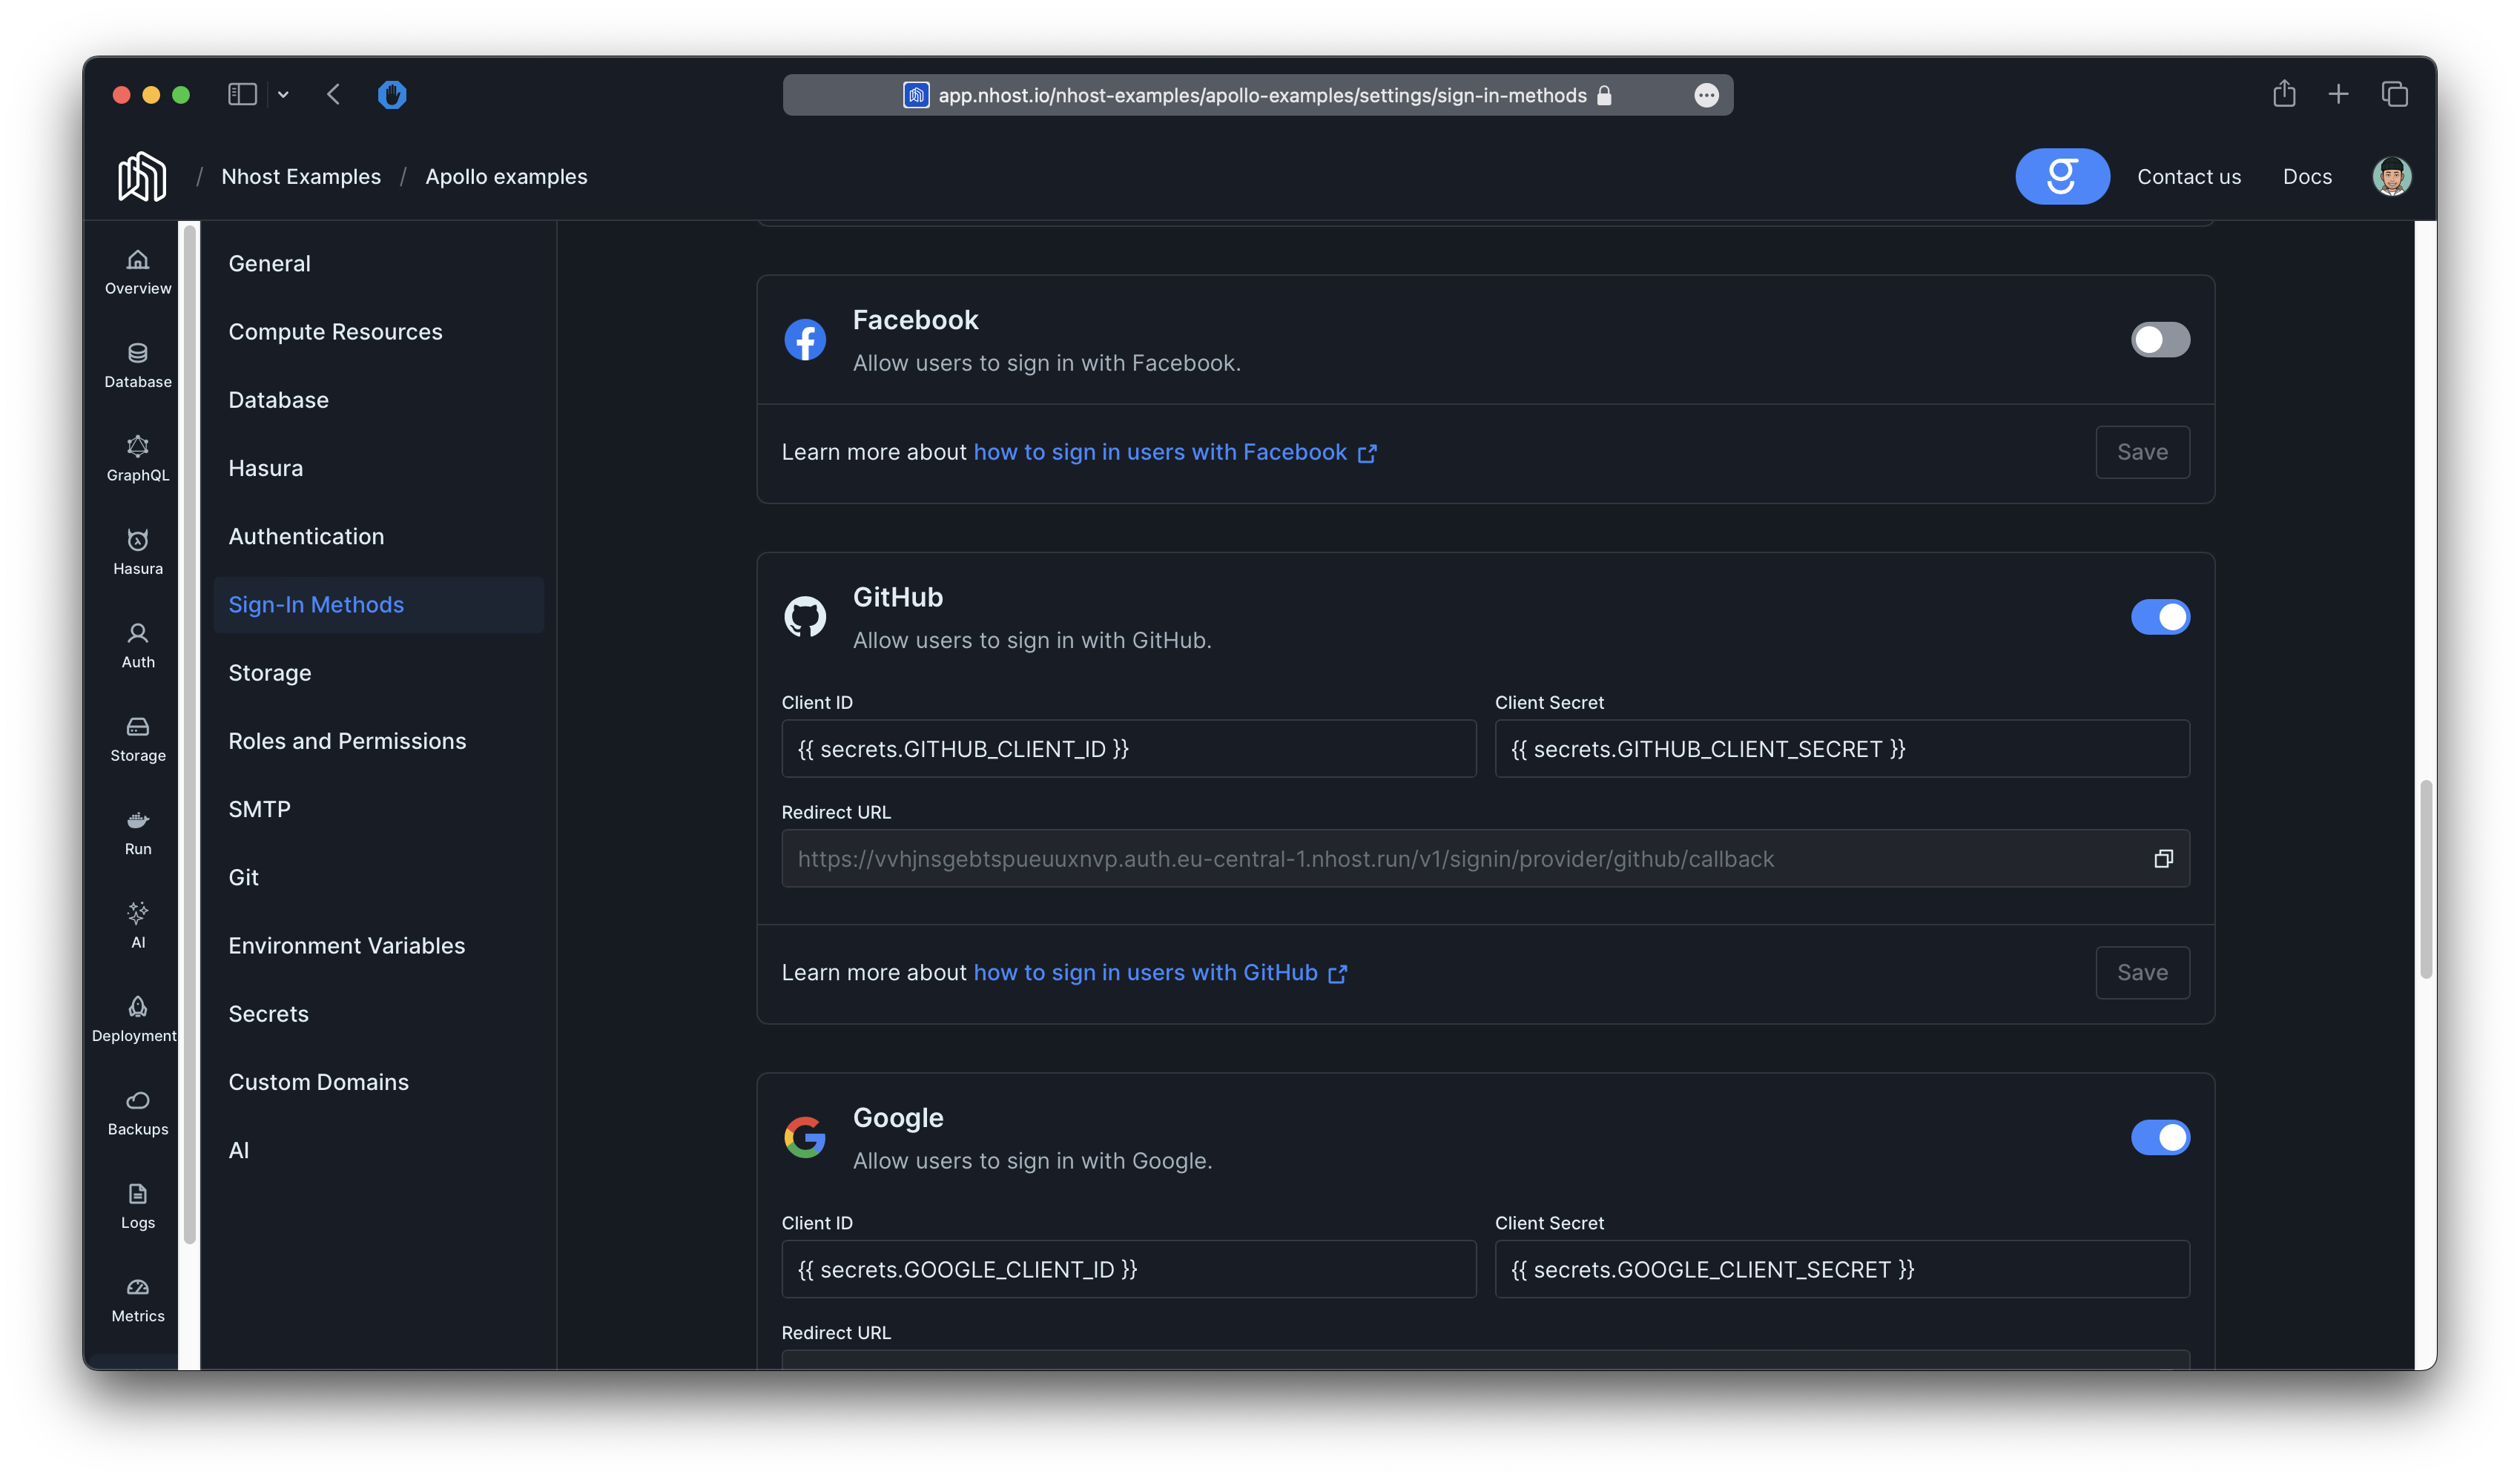Click Save in the GitHub card
This screenshot has width=2520, height=1480.
[2142, 972]
